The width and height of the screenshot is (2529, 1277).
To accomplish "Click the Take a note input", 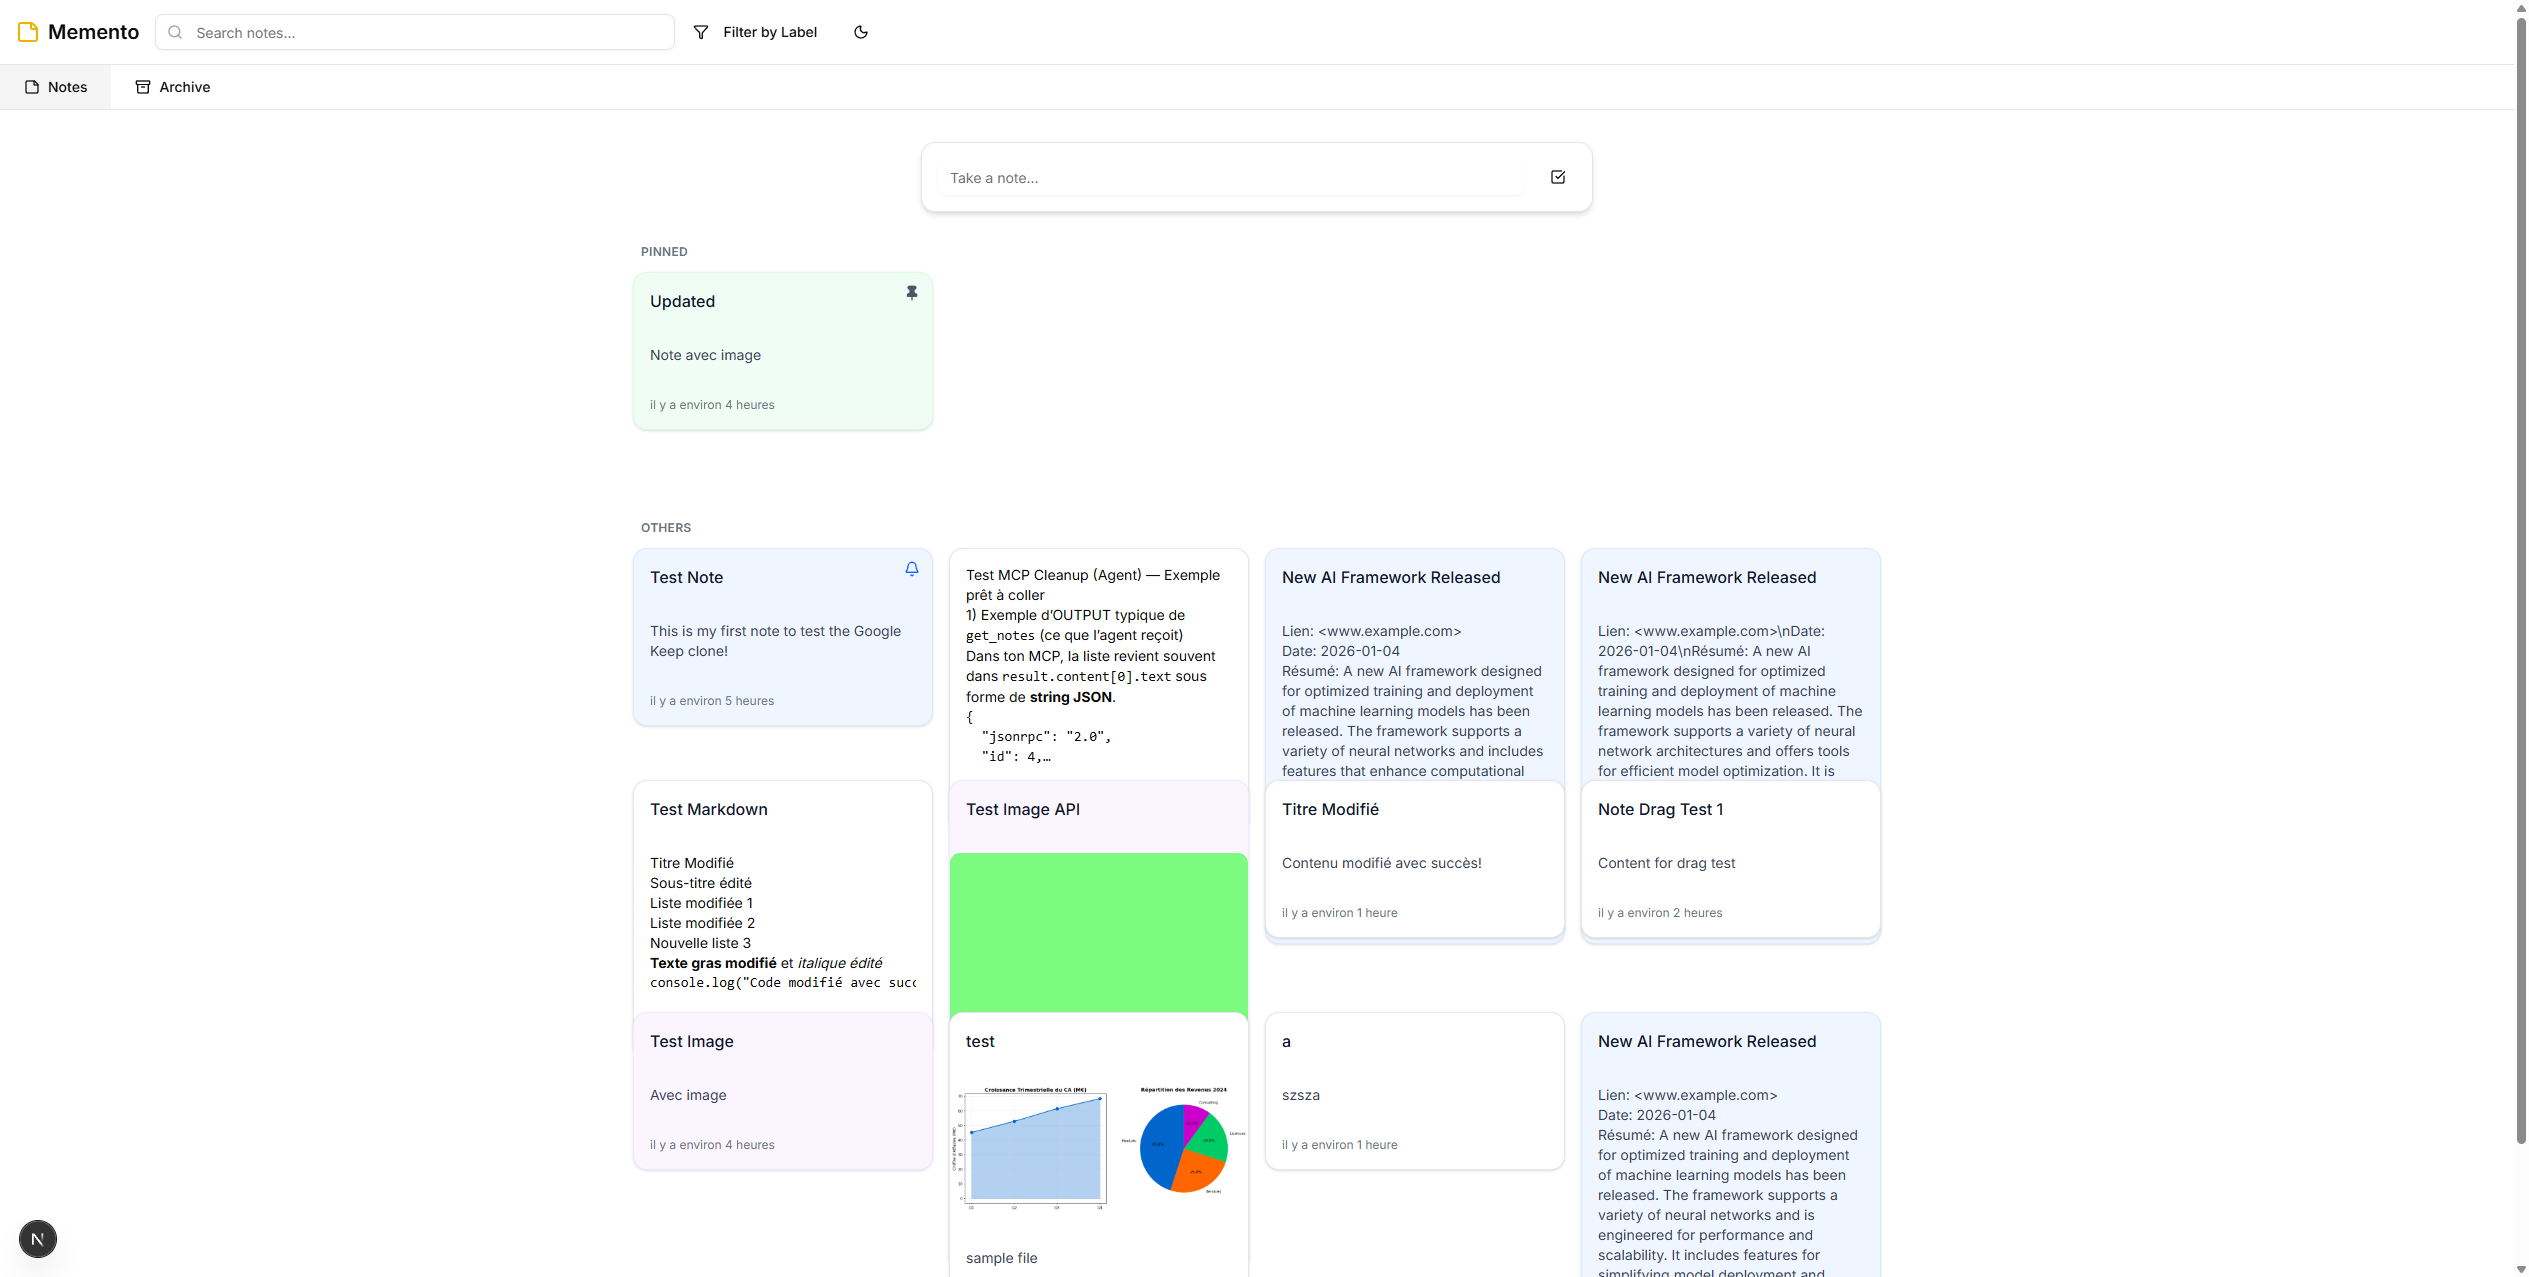I will point(1230,178).
